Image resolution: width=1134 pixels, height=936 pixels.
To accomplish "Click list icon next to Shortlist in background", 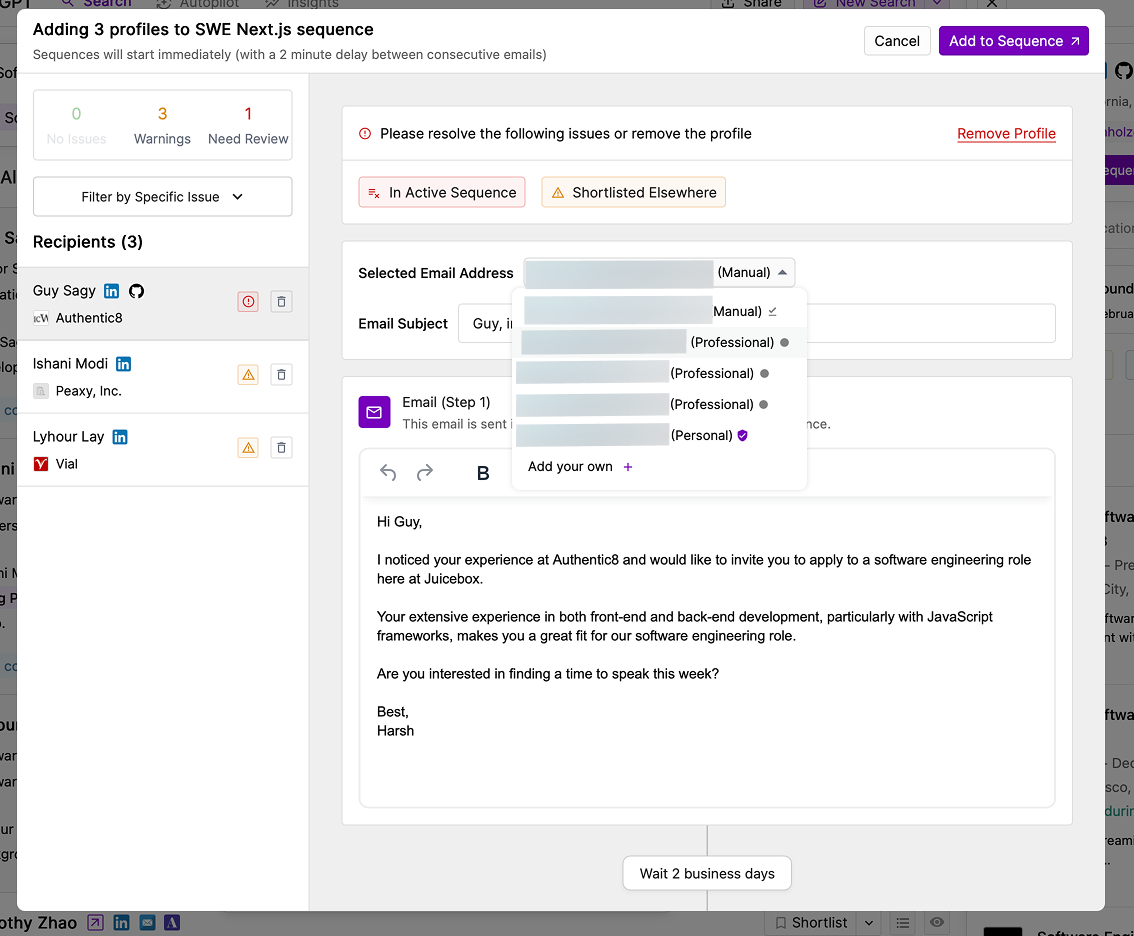I will tap(903, 922).
